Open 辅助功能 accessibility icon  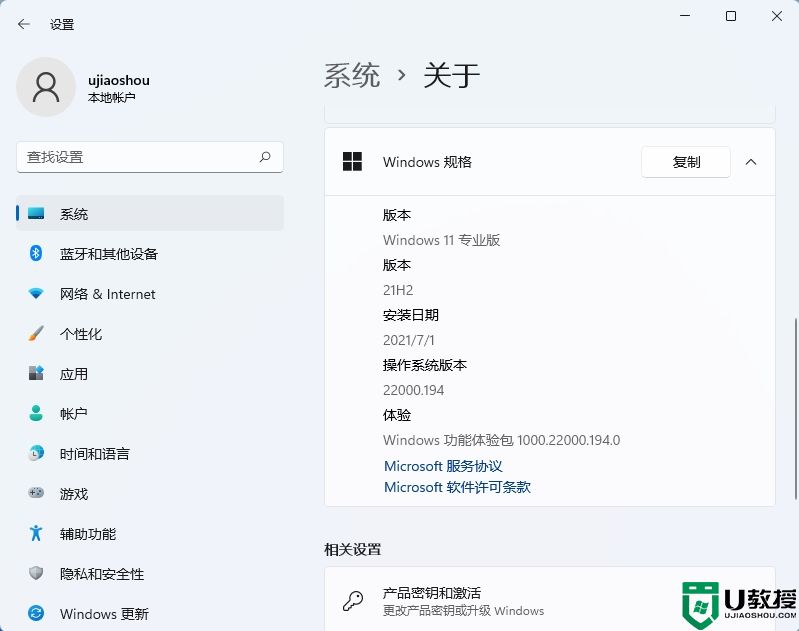tap(36, 533)
